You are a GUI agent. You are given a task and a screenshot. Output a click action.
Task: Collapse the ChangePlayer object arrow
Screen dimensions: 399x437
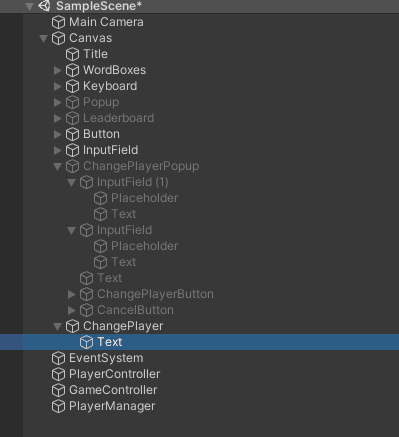tap(57, 327)
